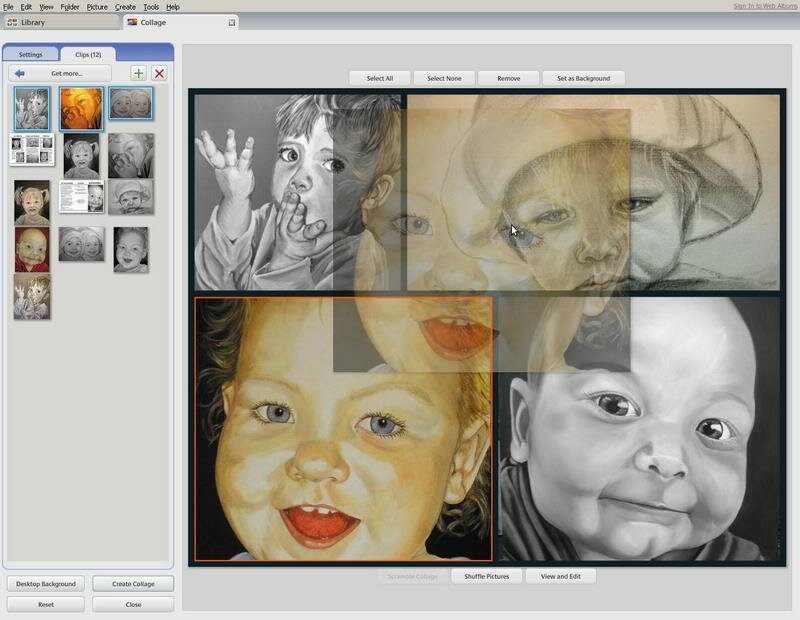Click the Remove button above the collage
The height and width of the screenshot is (620, 800).
pos(509,78)
